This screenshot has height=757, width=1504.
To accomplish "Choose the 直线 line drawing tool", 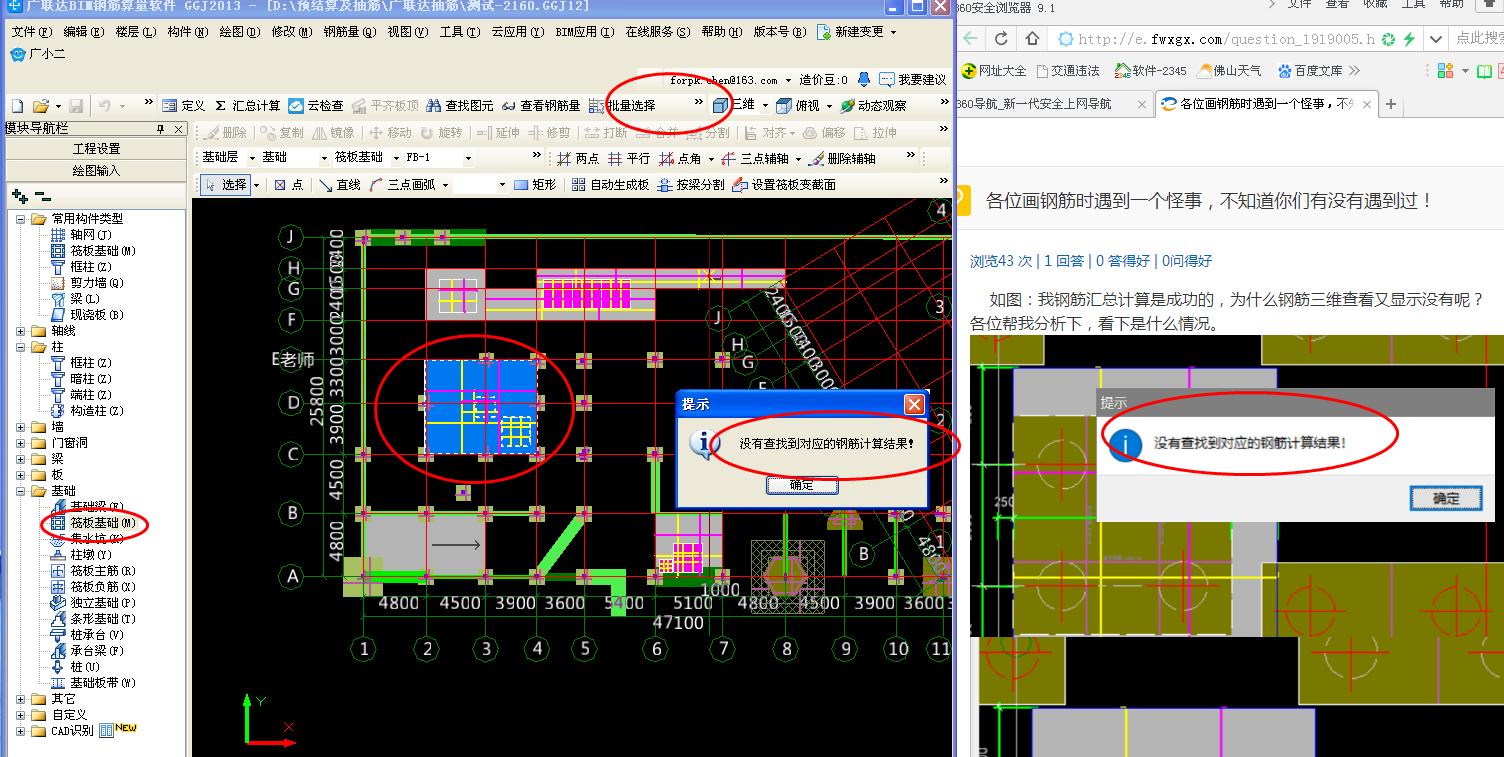I will 340,185.
